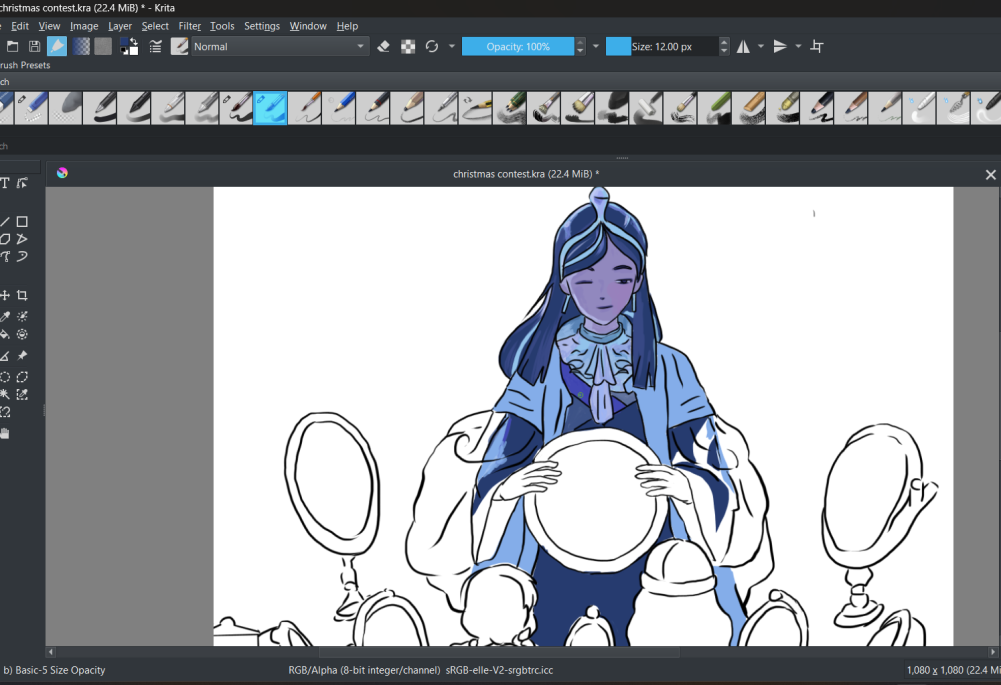Select the Fill bucket tool
This screenshot has height=685, width=1001.
(x=5, y=334)
